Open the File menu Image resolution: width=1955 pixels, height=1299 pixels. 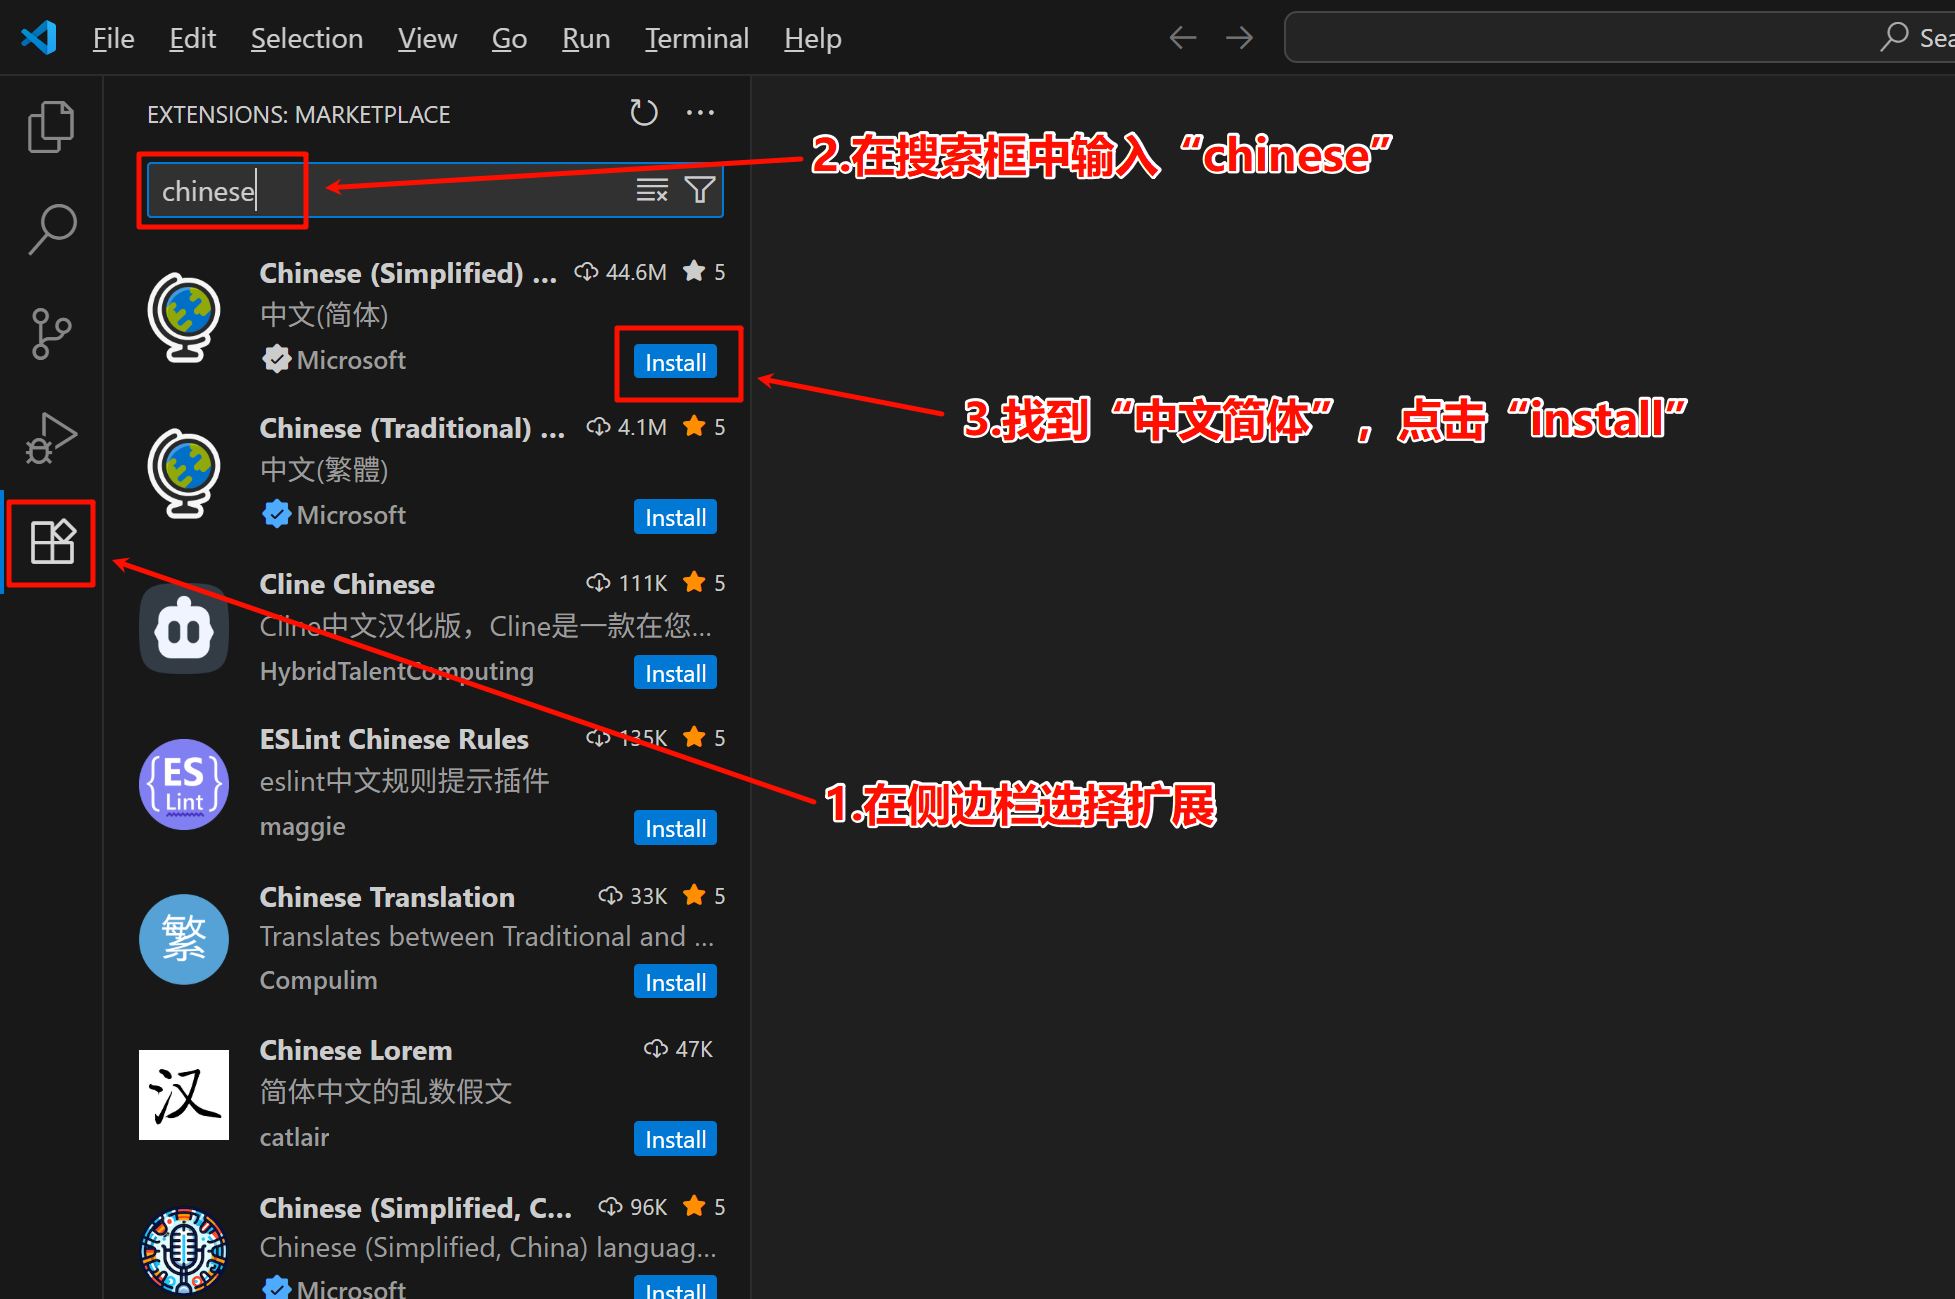[113, 38]
